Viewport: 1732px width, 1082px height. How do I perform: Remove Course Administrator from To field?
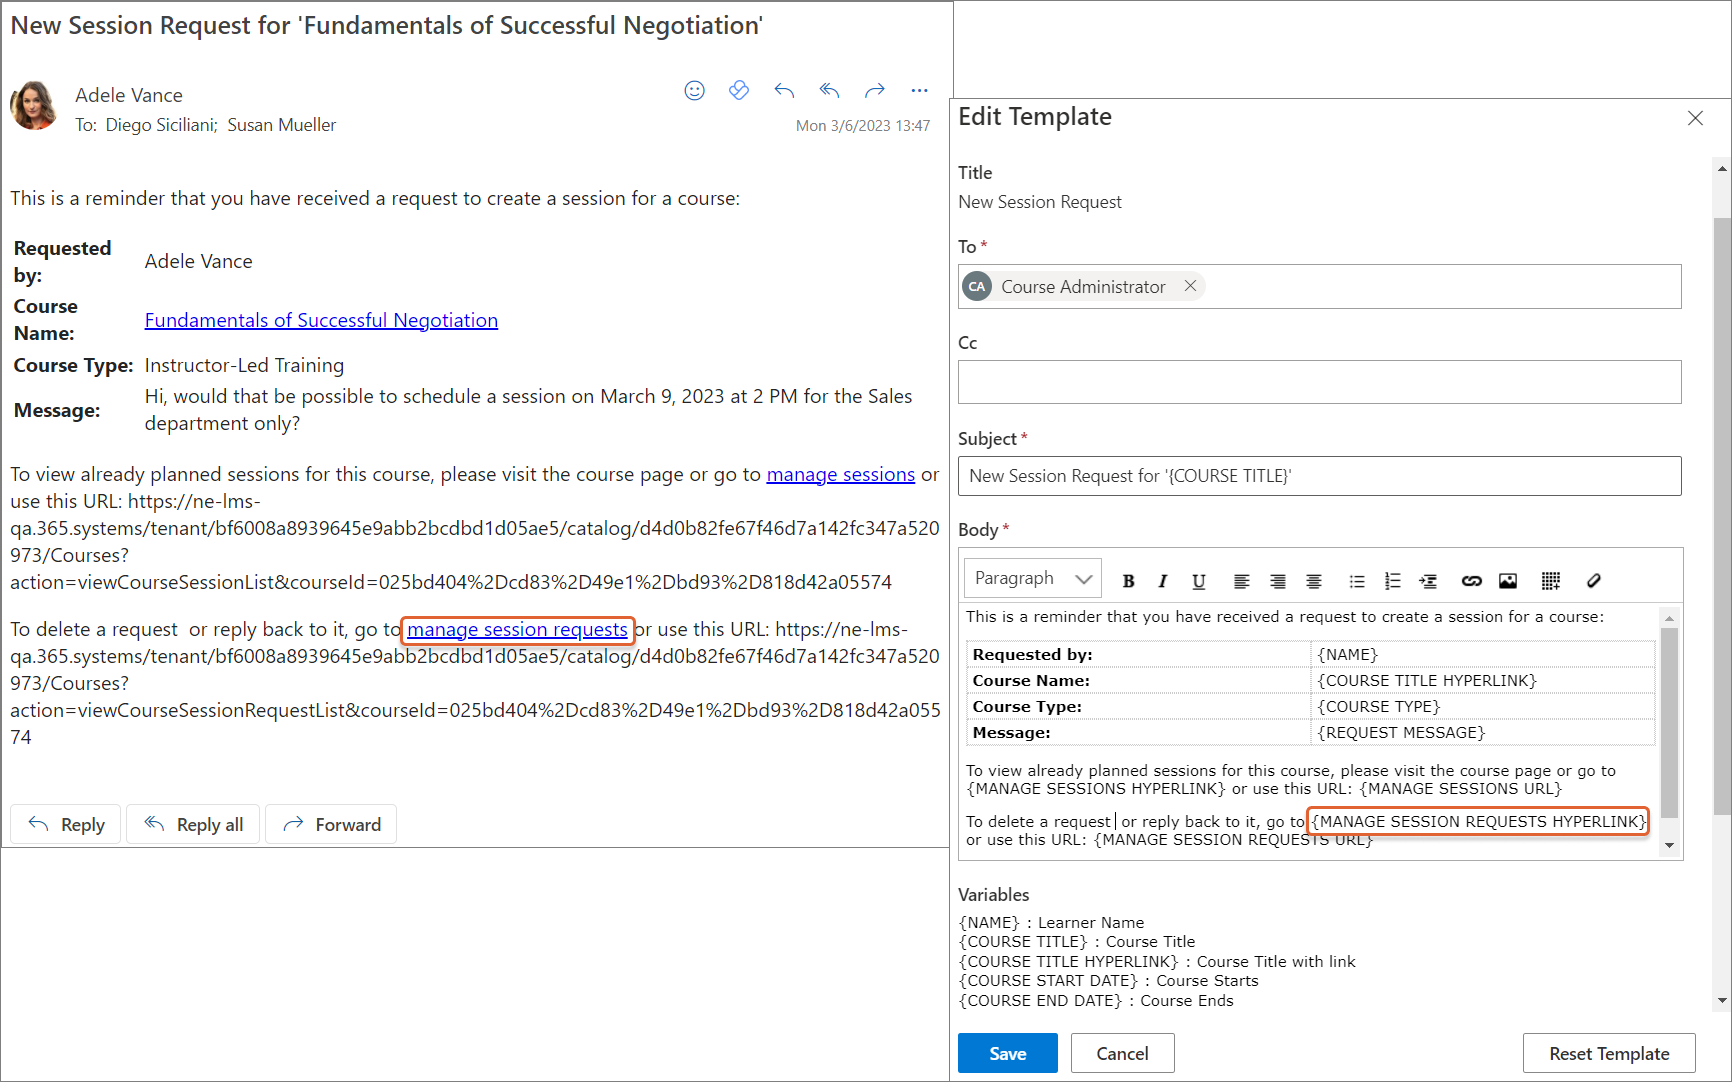pos(1190,286)
